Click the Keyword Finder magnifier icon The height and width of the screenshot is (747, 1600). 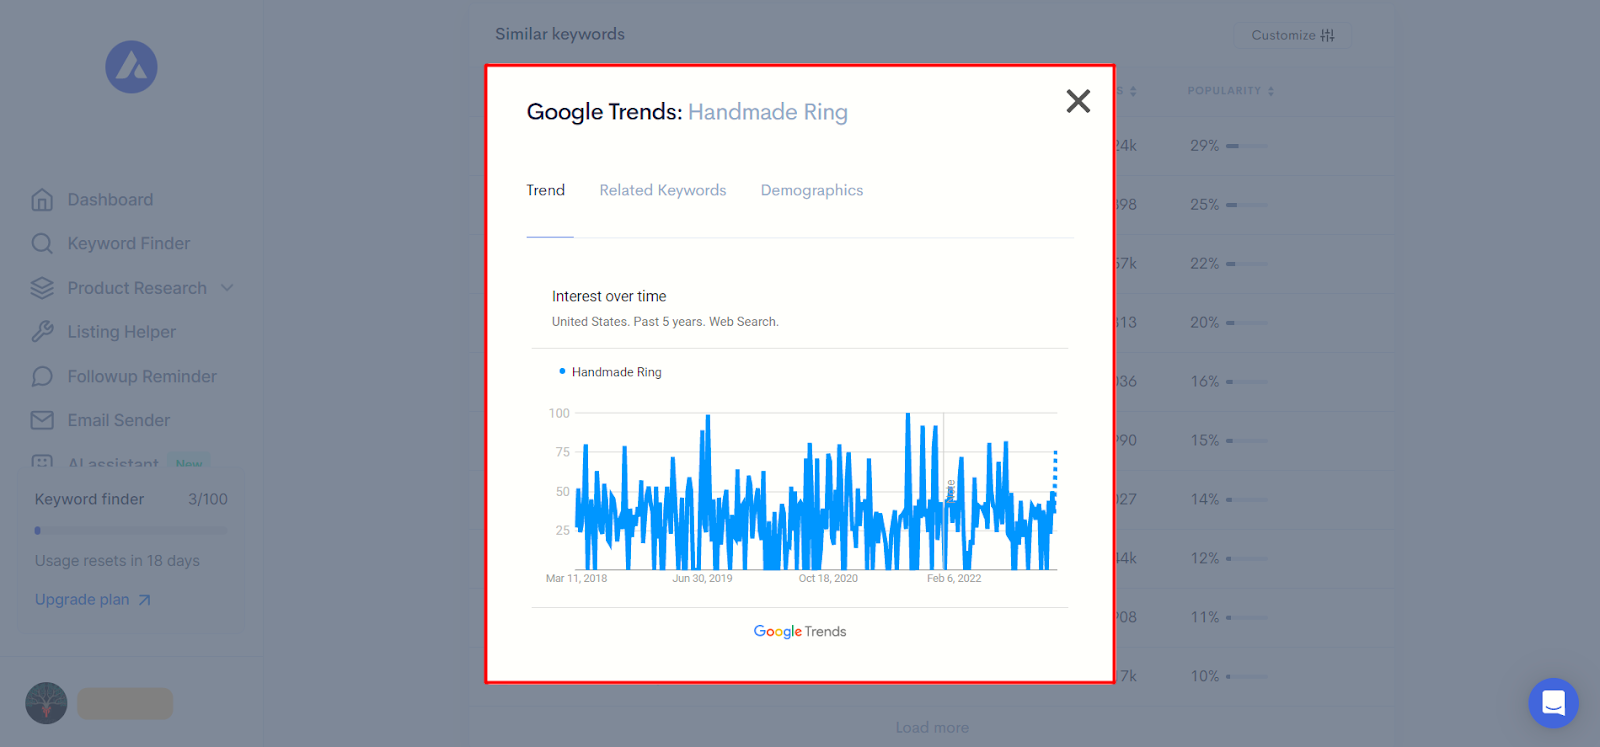click(42, 244)
